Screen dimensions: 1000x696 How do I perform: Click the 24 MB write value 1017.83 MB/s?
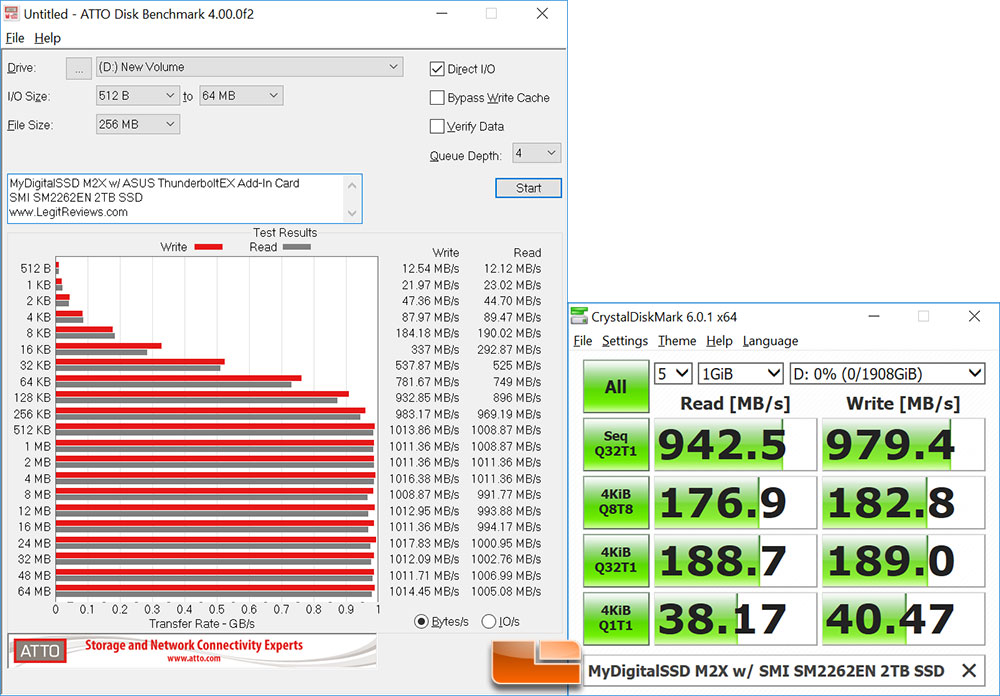(x=424, y=543)
